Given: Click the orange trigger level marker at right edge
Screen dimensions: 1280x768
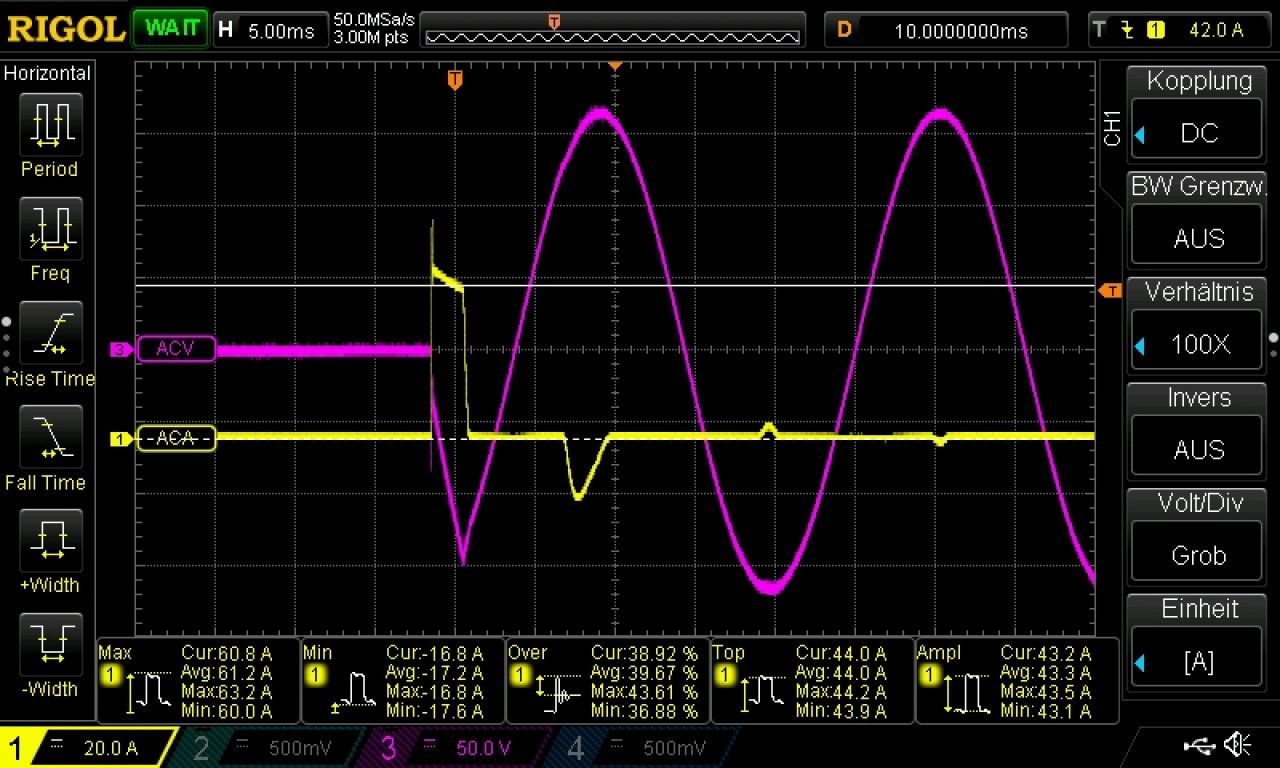Looking at the screenshot, I should pyautogui.click(x=1110, y=291).
